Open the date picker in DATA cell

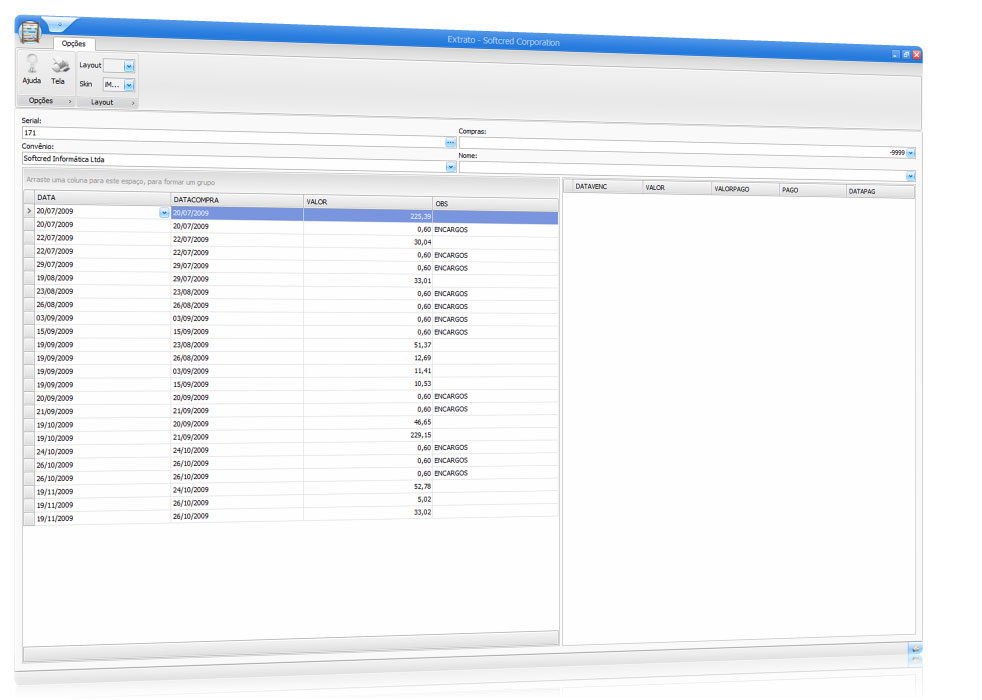(x=163, y=212)
